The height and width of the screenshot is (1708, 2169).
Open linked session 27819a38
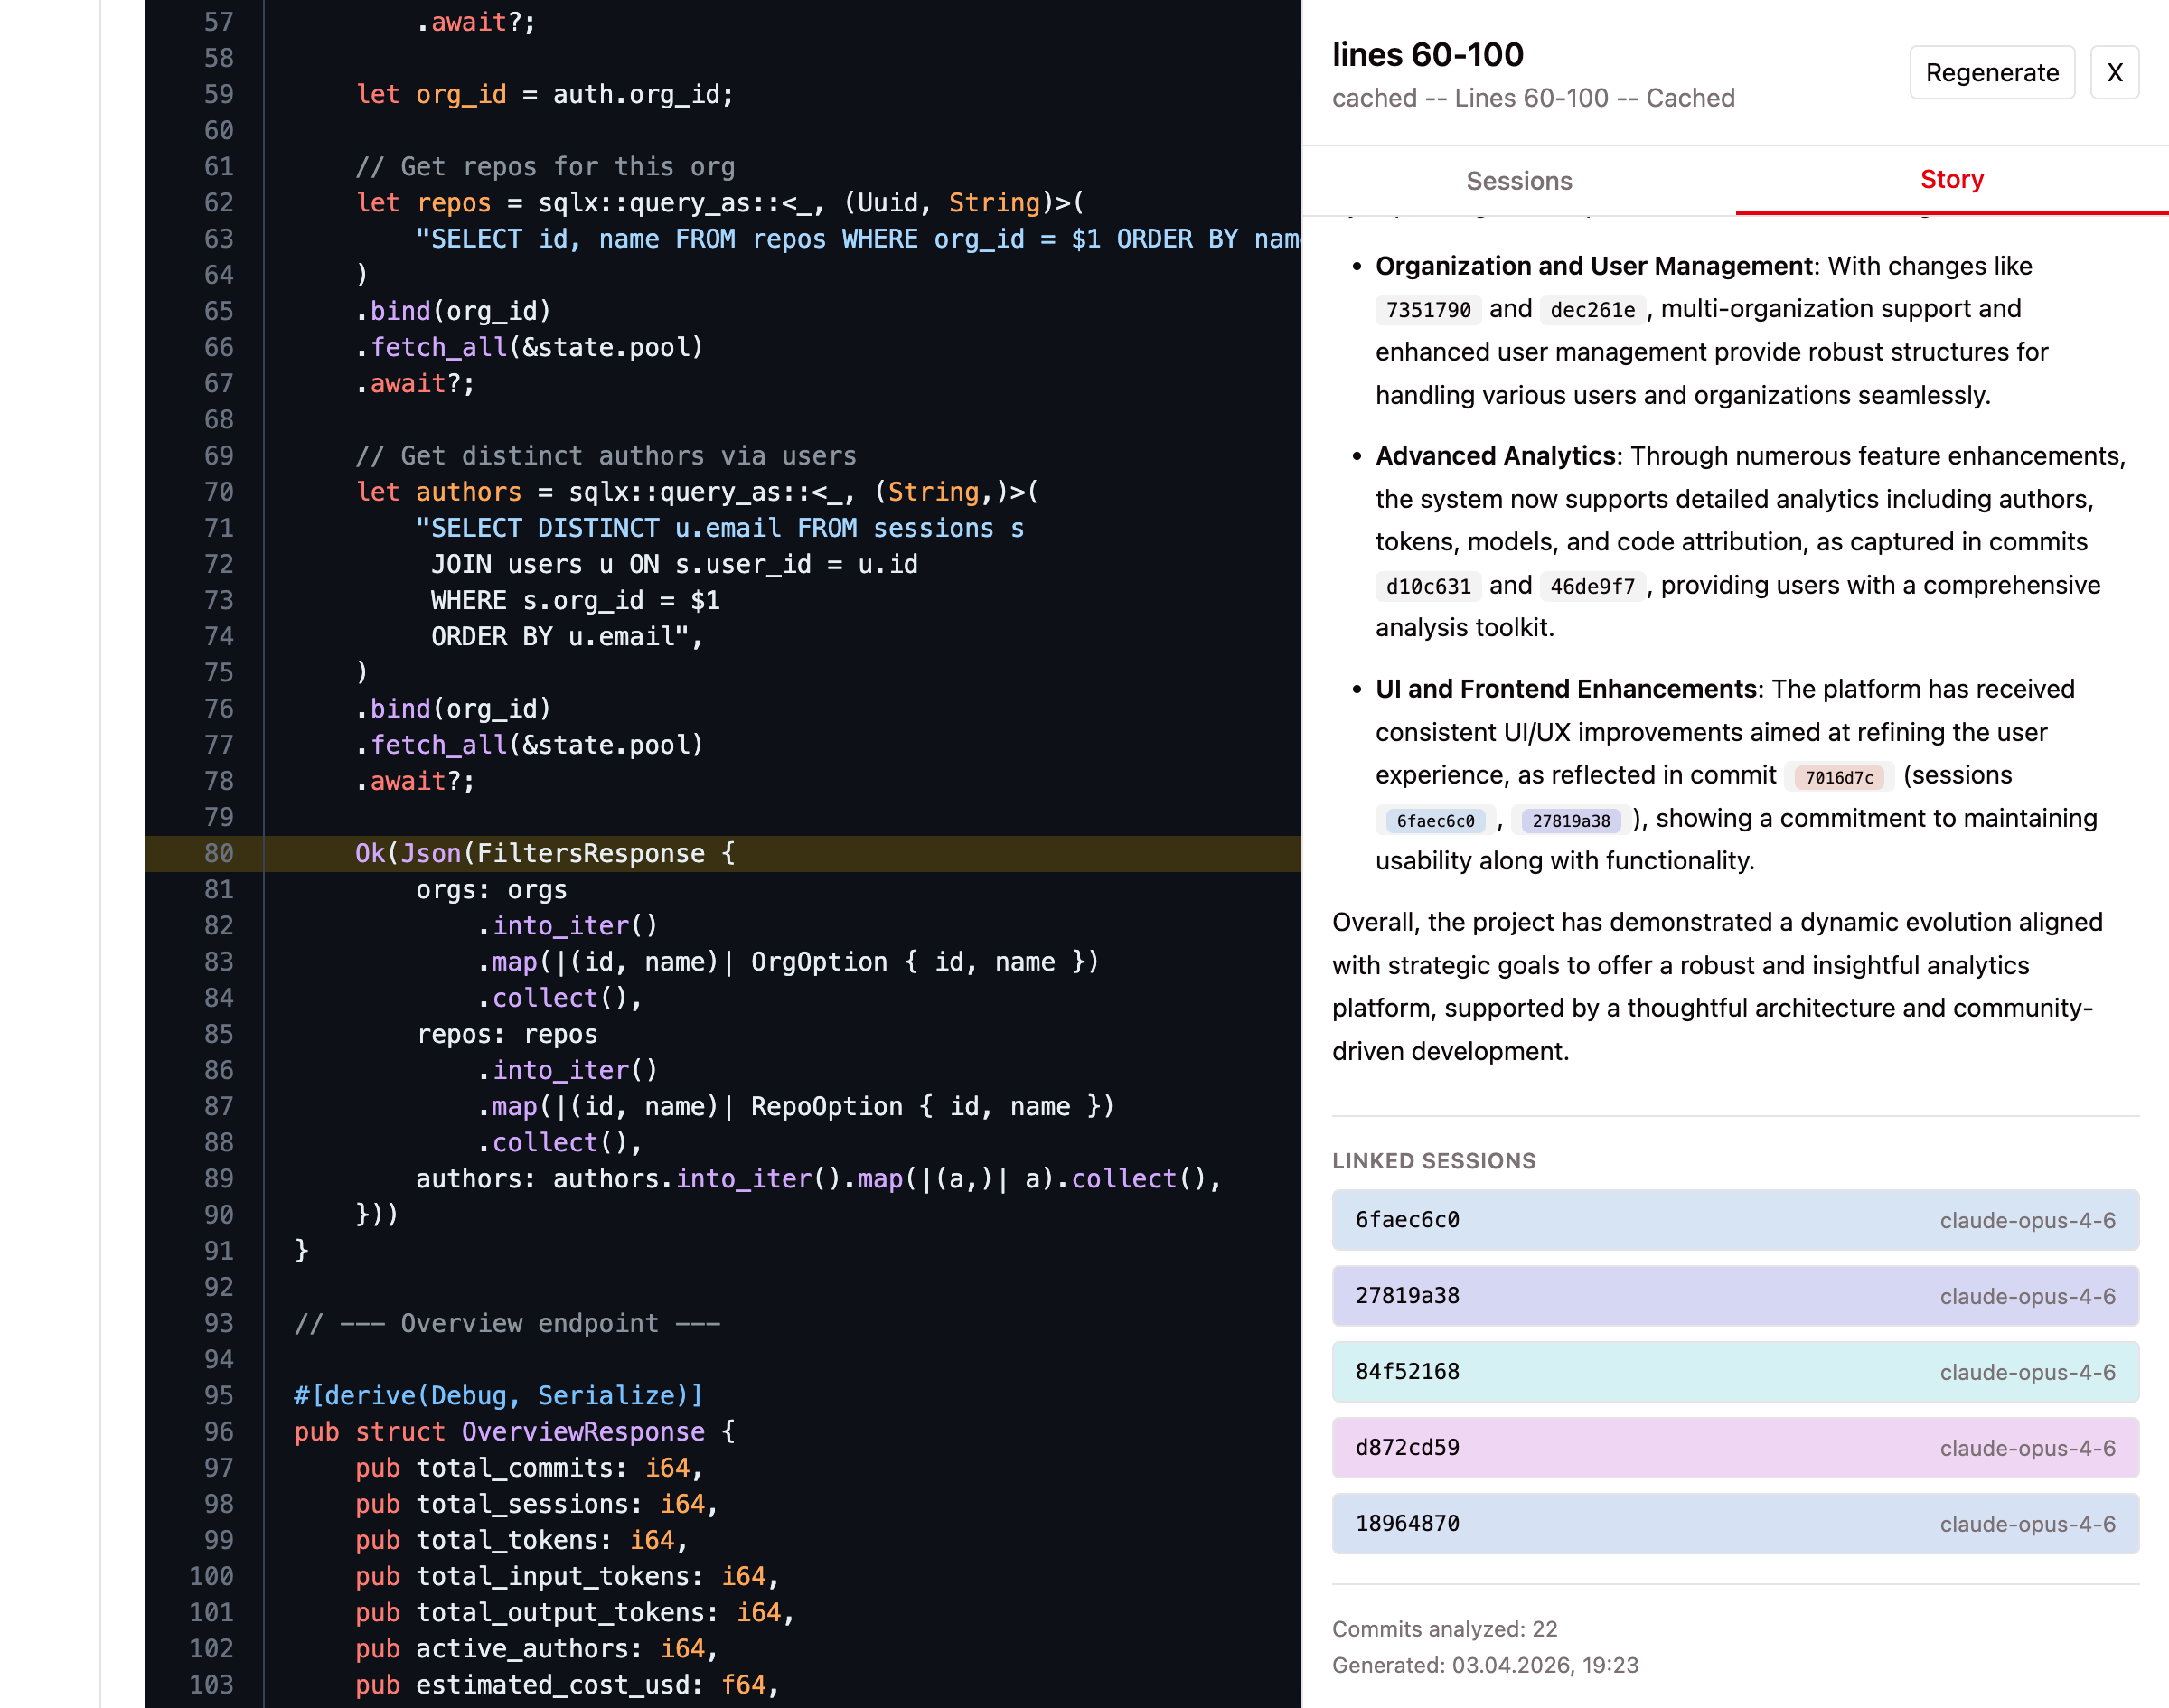(1734, 1296)
